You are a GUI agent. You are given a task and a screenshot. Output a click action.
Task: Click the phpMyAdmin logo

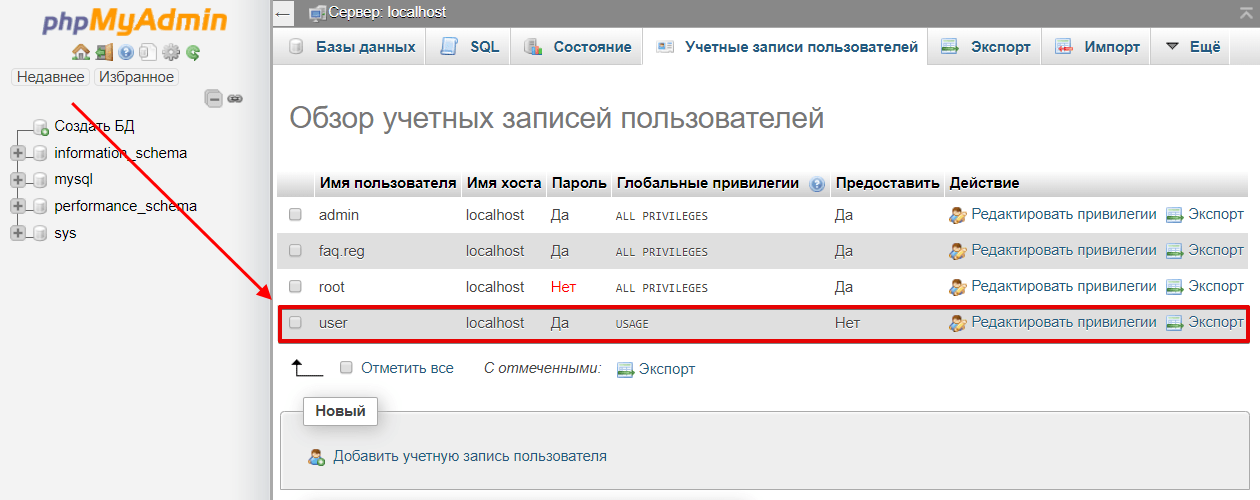pos(135,21)
